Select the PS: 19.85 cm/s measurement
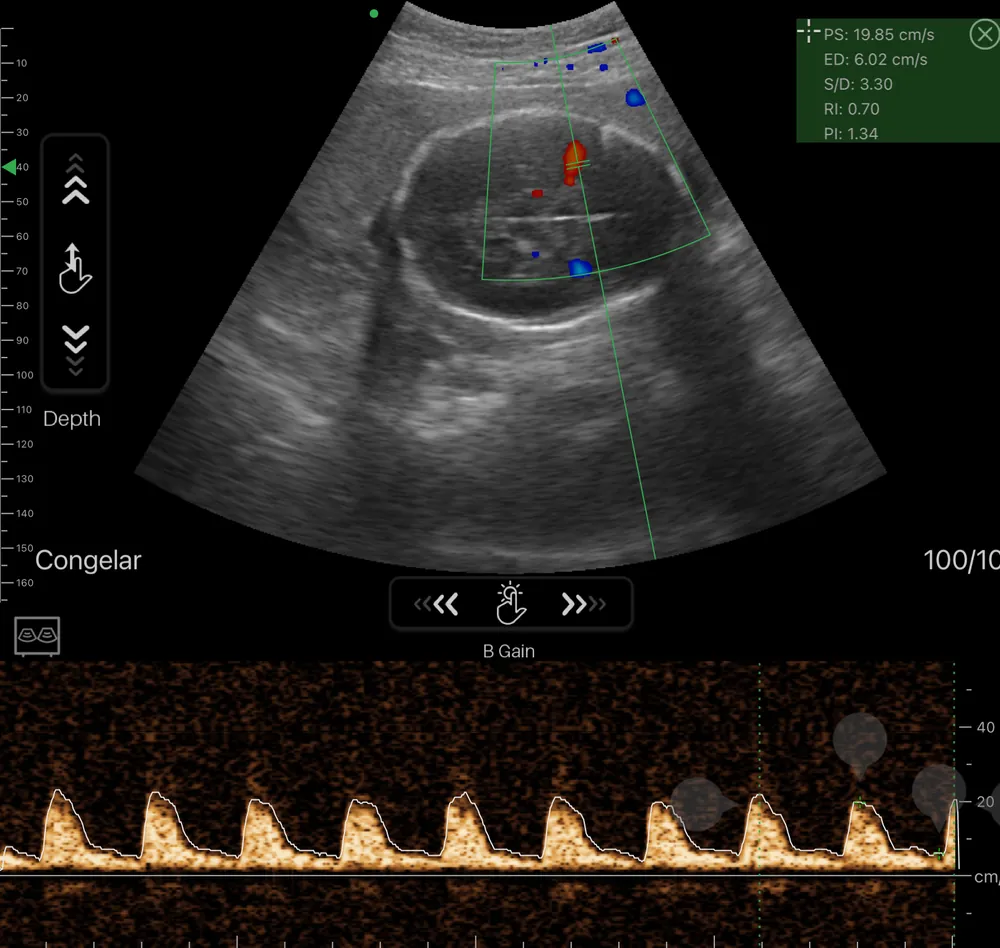 click(x=879, y=34)
